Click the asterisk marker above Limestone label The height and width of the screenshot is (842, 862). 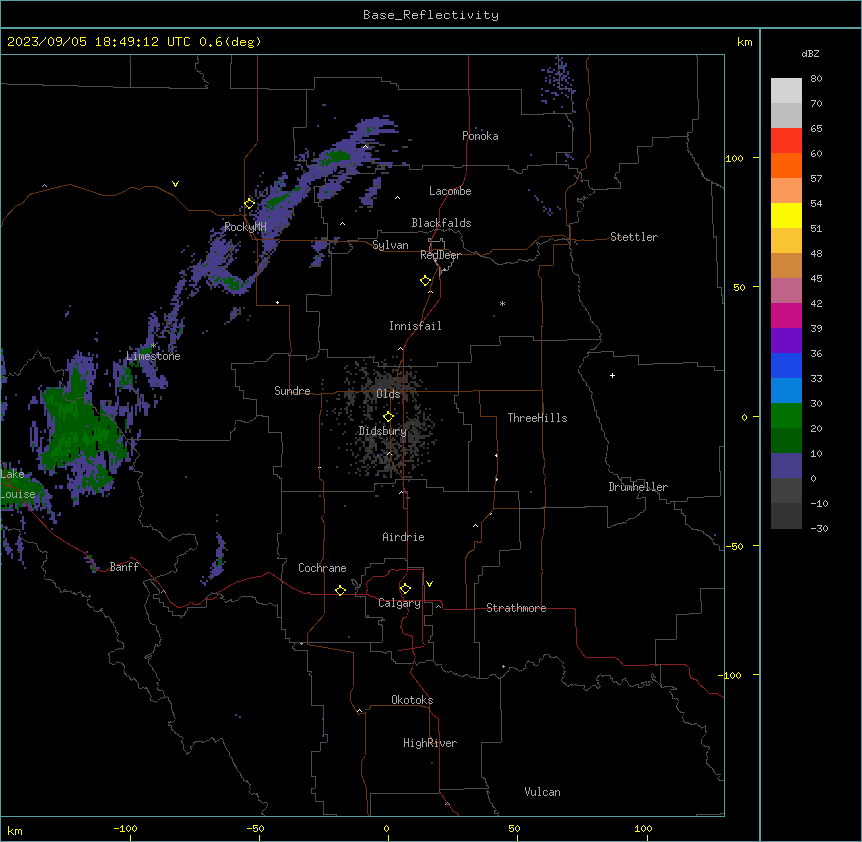pyautogui.click(x=153, y=346)
